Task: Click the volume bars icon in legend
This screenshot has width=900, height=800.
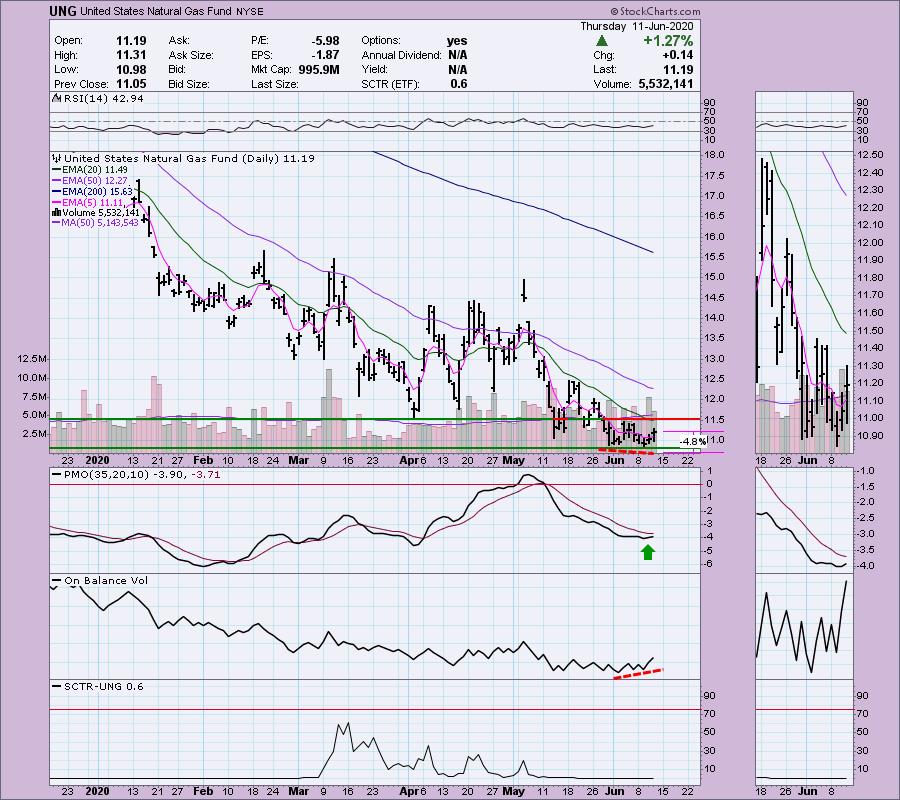Action: click(x=57, y=212)
